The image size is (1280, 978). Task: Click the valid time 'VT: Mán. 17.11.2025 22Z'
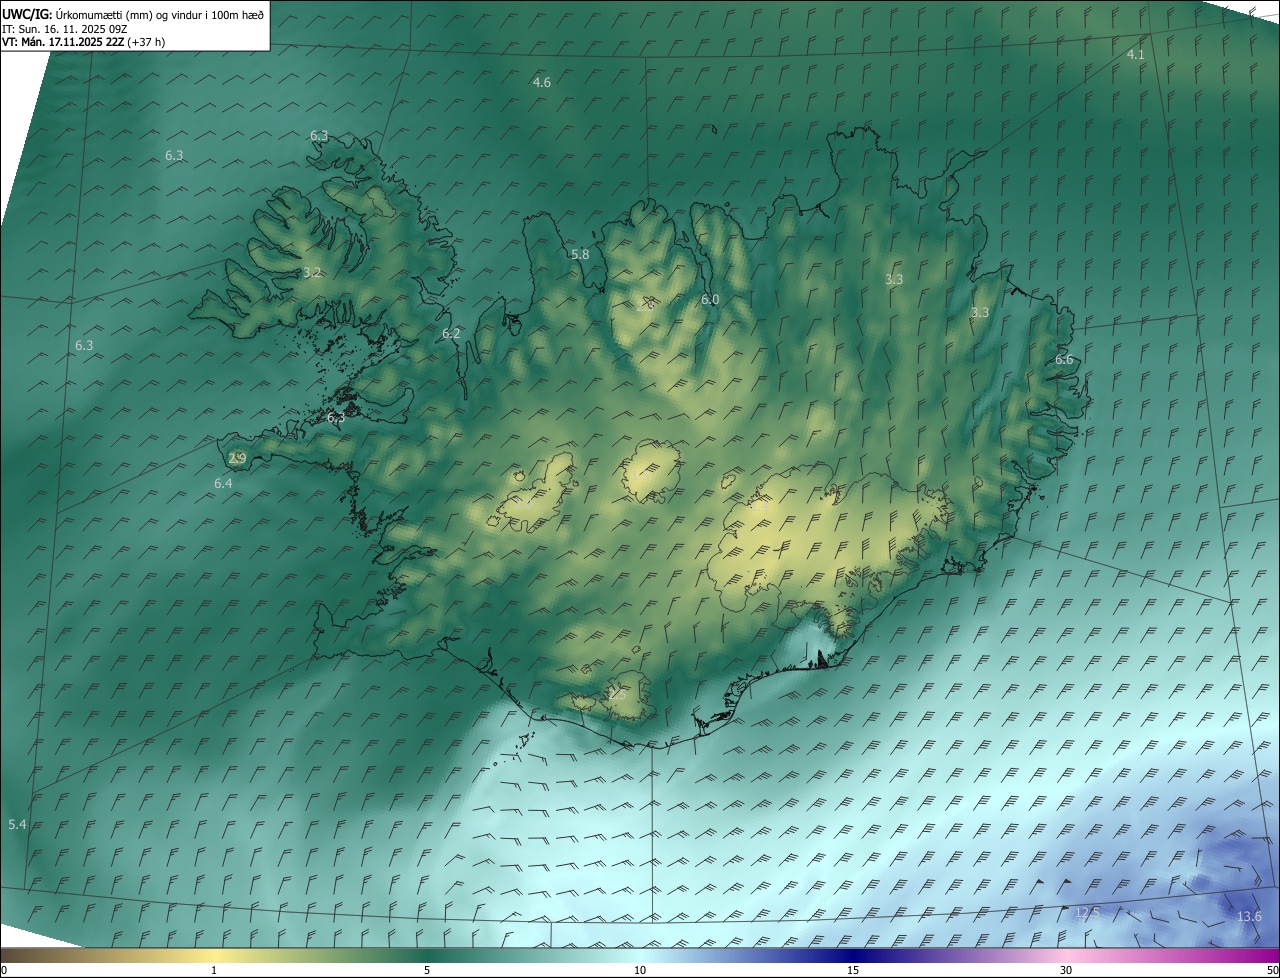(x=63, y=42)
